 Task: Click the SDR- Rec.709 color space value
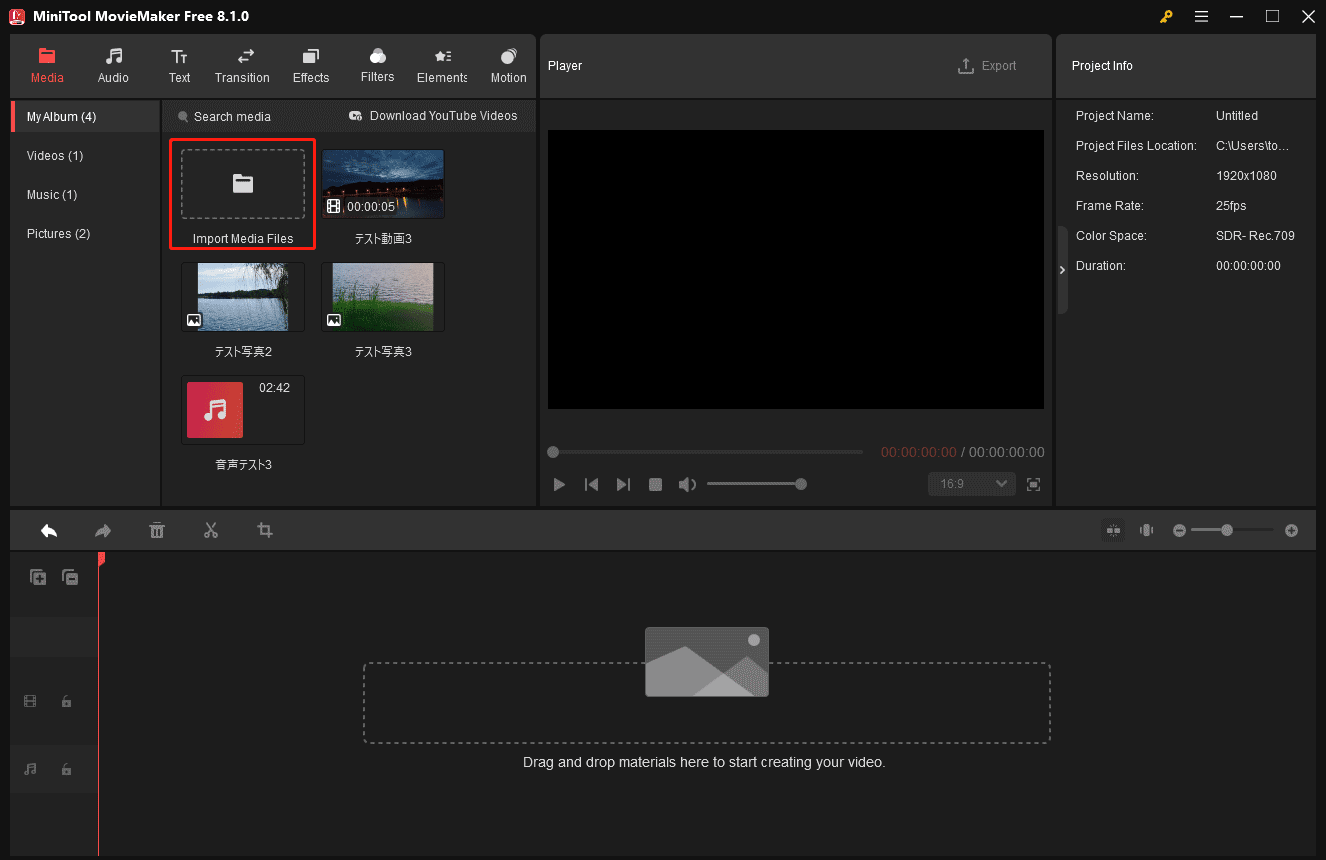1255,236
